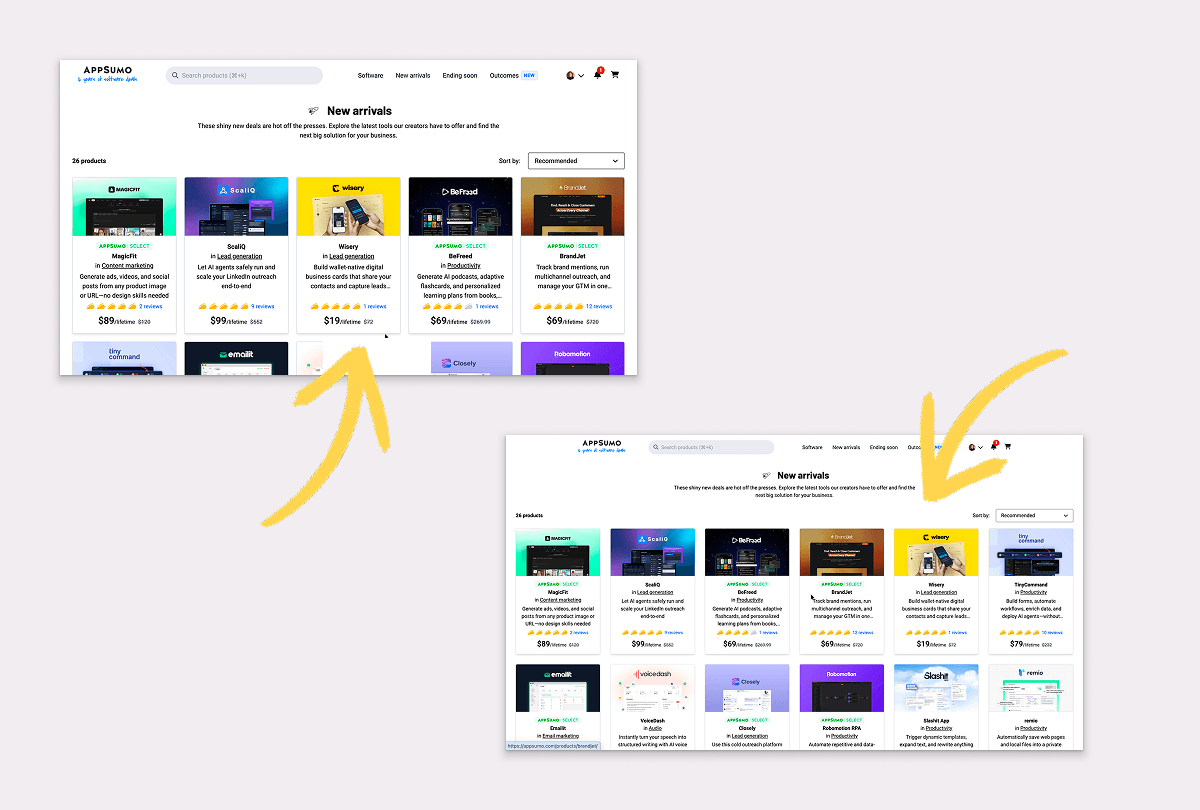Open emailit product image in bottom-right window
This screenshot has width=1200, height=810.
[557, 688]
